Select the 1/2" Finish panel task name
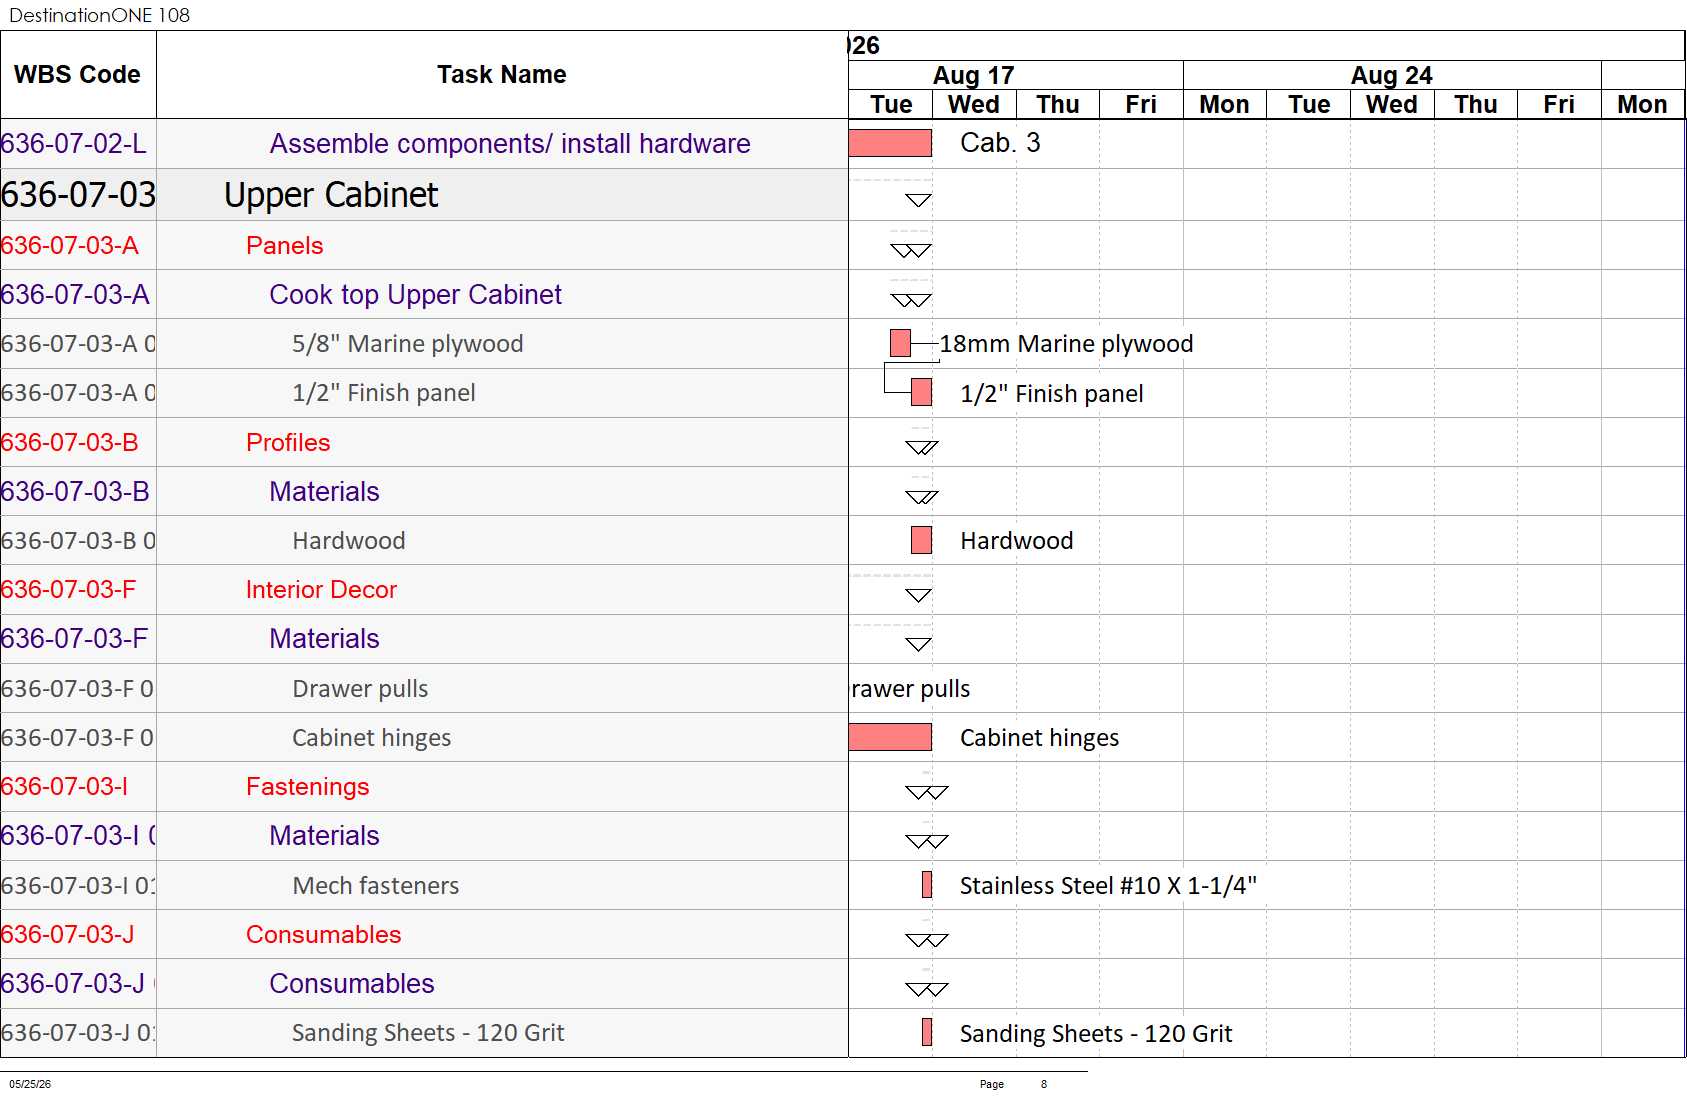The height and width of the screenshot is (1097, 1687). click(383, 393)
